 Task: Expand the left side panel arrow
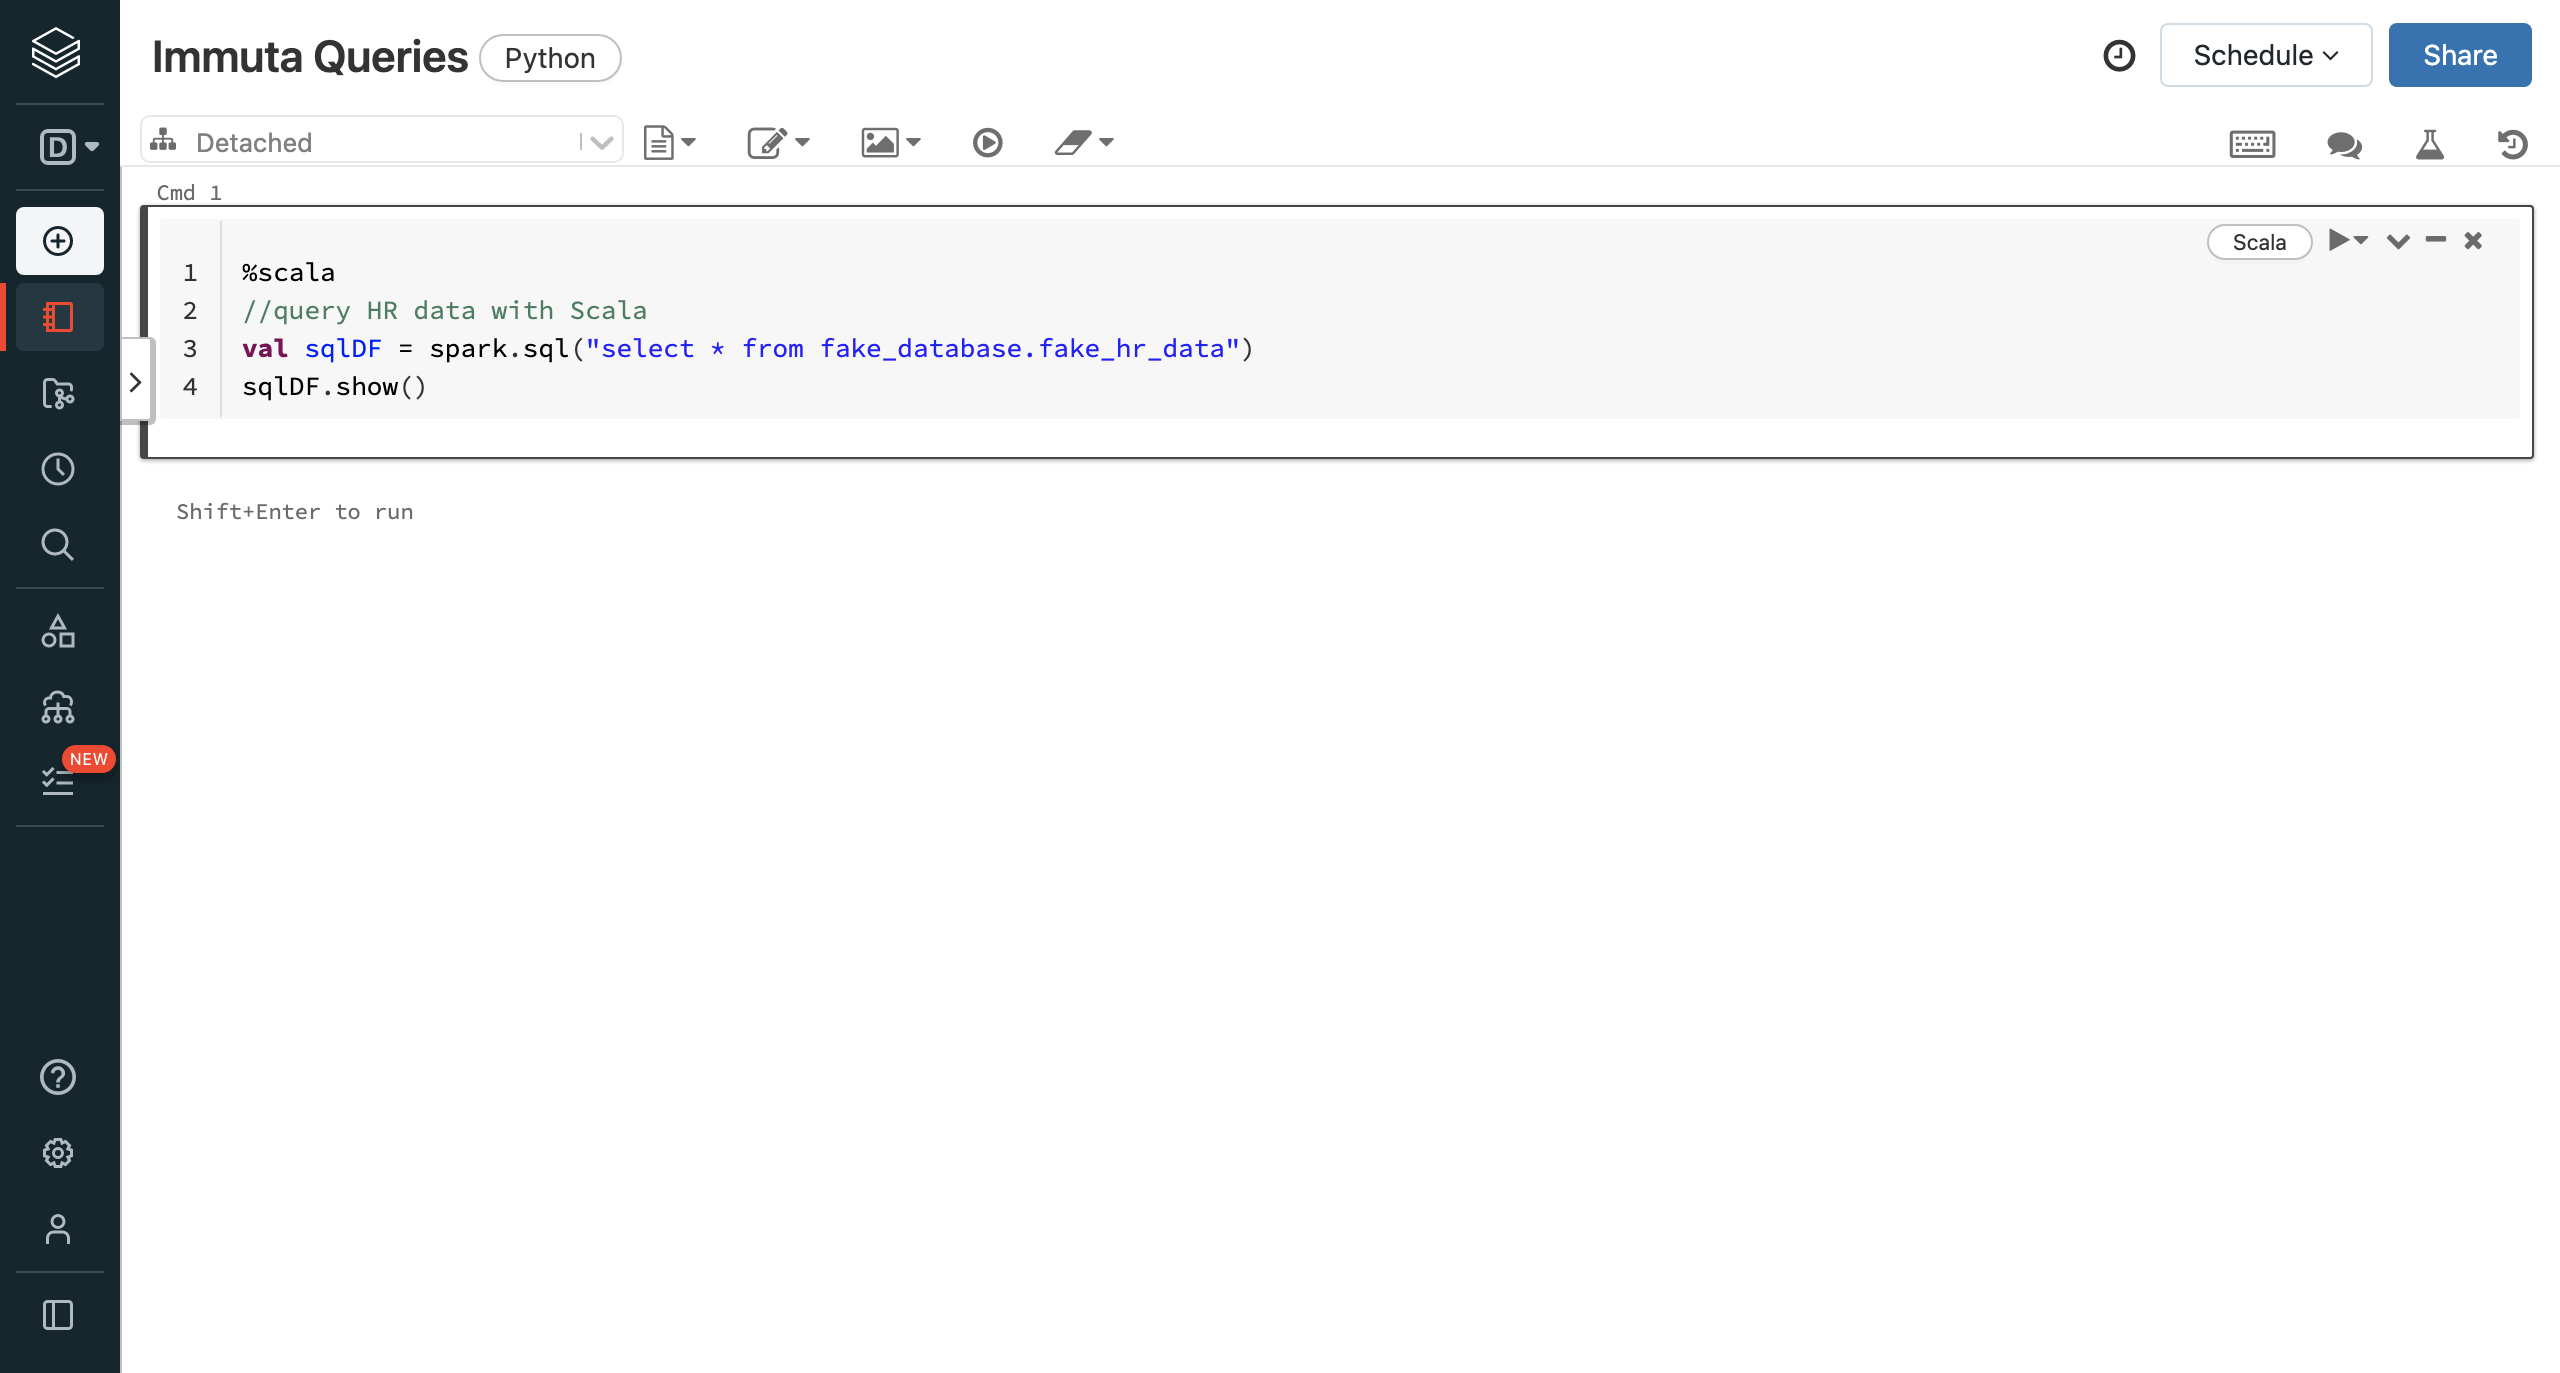coord(136,382)
